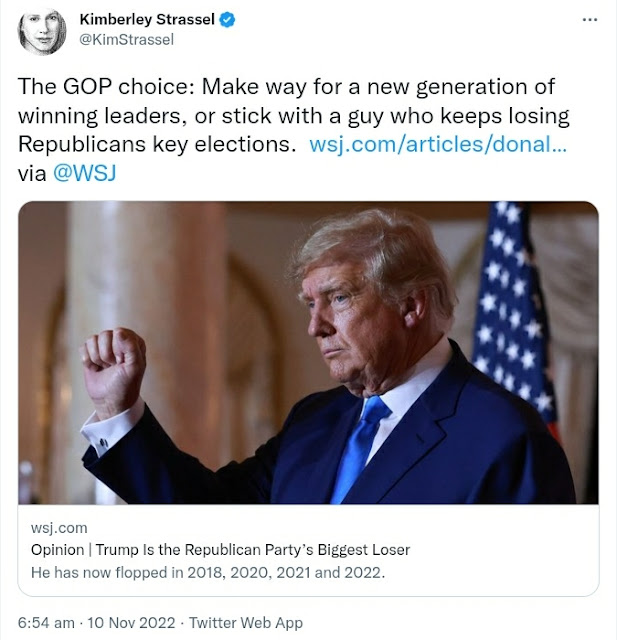617x640 pixels.
Task: Click 'Republicans key elections' tweet text
Action: (157, 144)
